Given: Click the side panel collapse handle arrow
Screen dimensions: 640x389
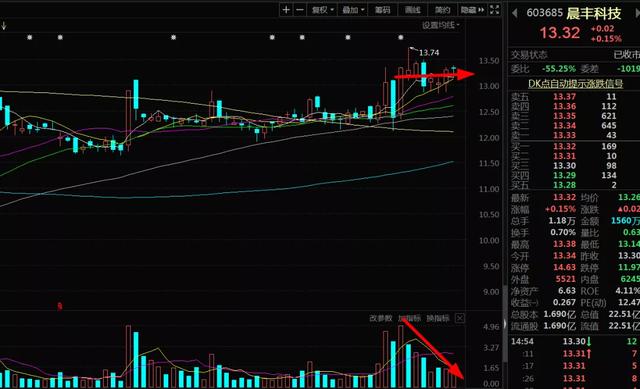Looking at the screenshot, I should [x=505, y=325].
